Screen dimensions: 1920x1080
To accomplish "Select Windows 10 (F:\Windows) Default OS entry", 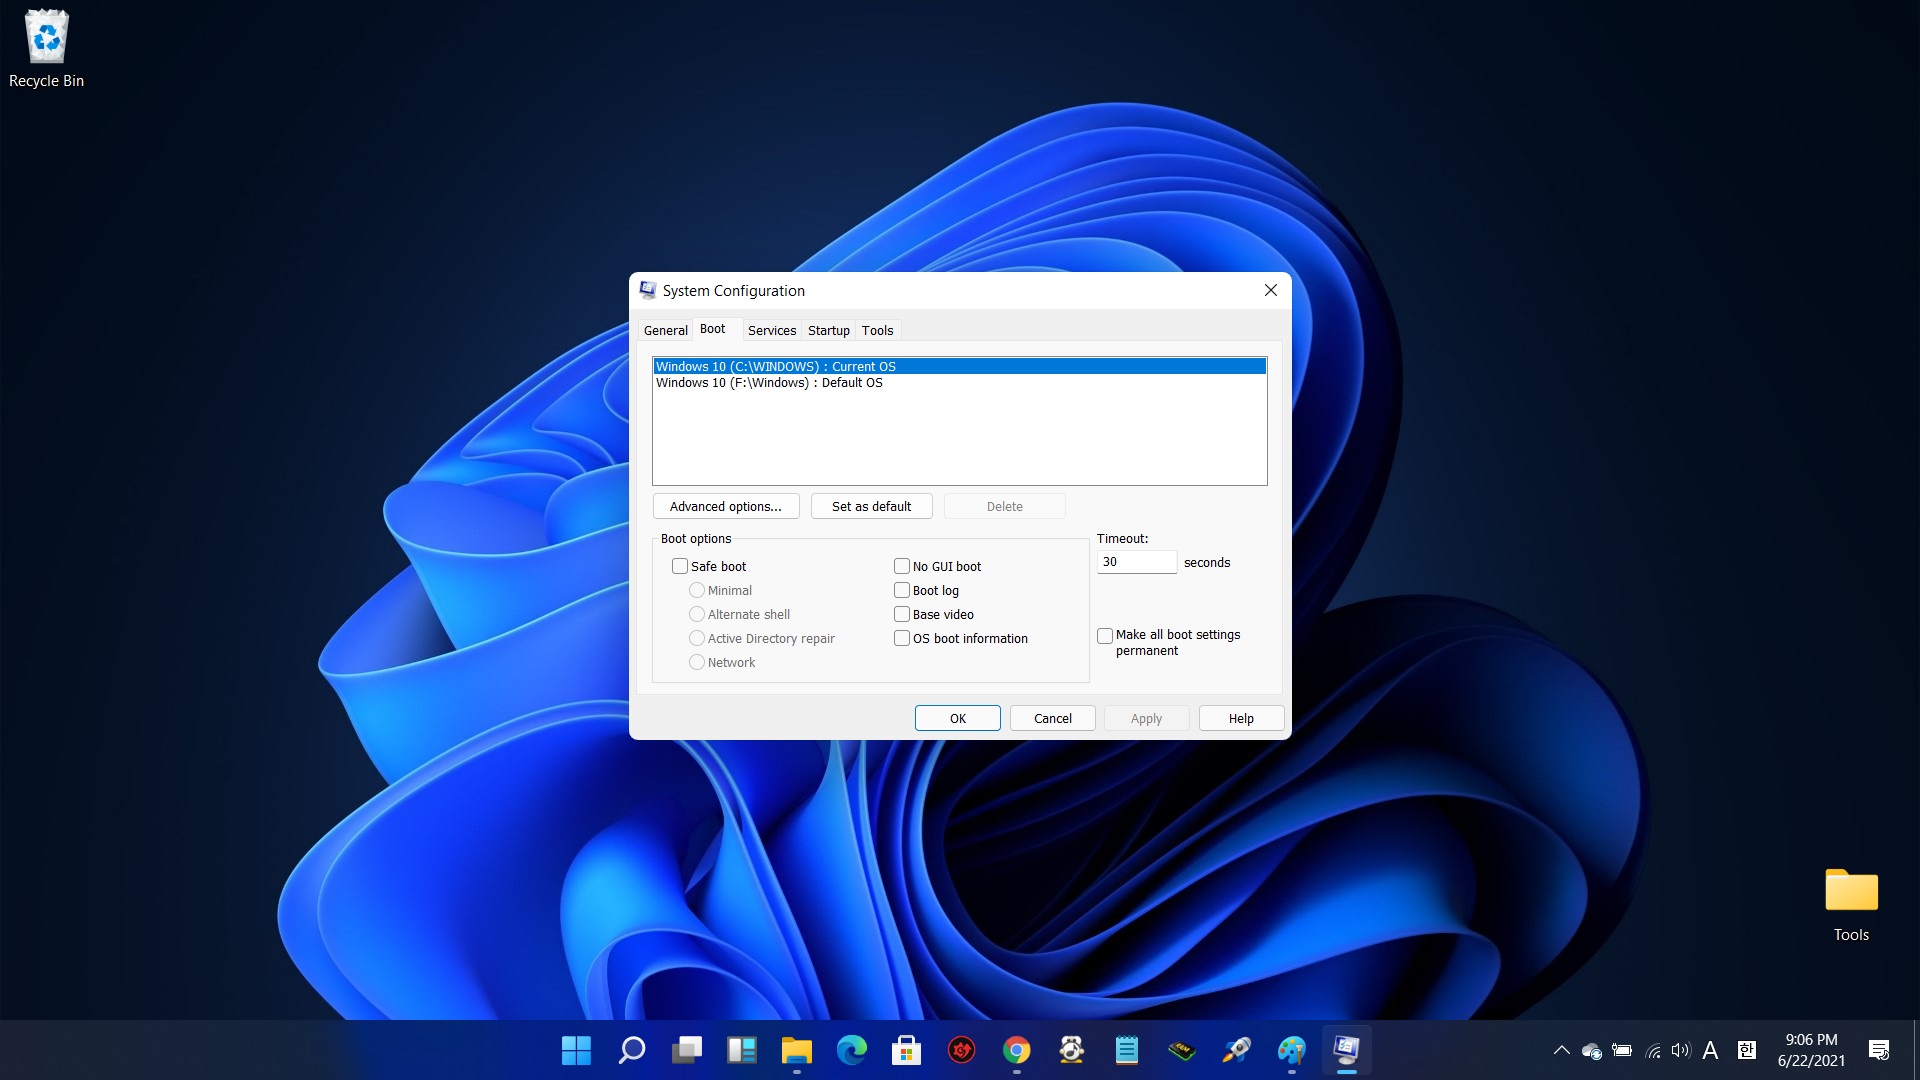I will (x=960, y=383).
